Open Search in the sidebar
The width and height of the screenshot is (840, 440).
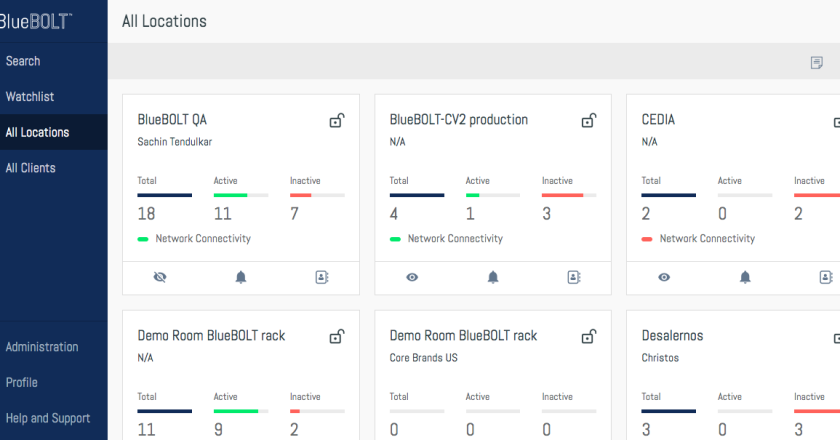click(23, 61)
